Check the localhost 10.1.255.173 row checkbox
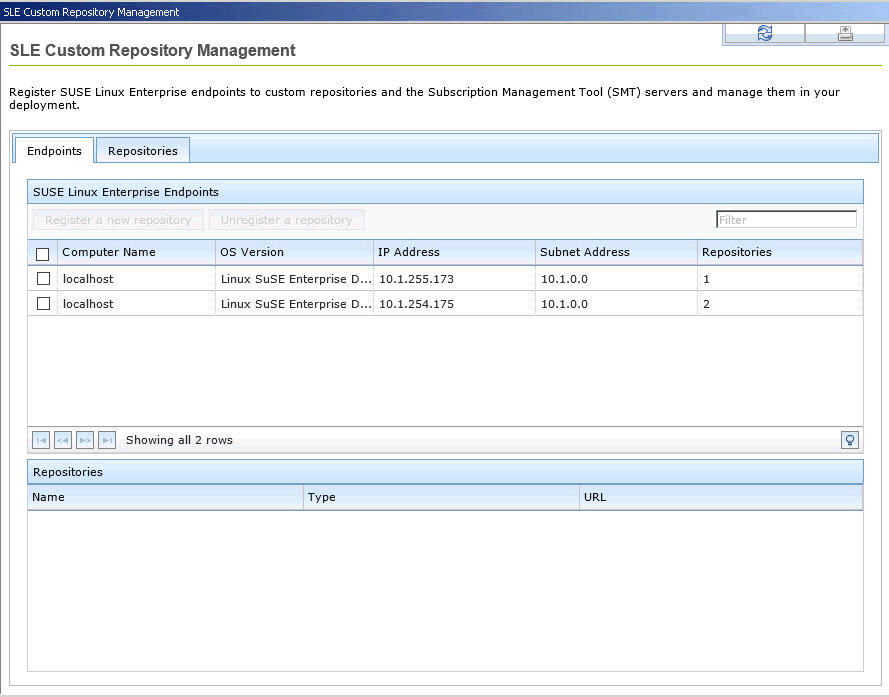This screenshot has height=697, width=889. (x=43, y=279)
